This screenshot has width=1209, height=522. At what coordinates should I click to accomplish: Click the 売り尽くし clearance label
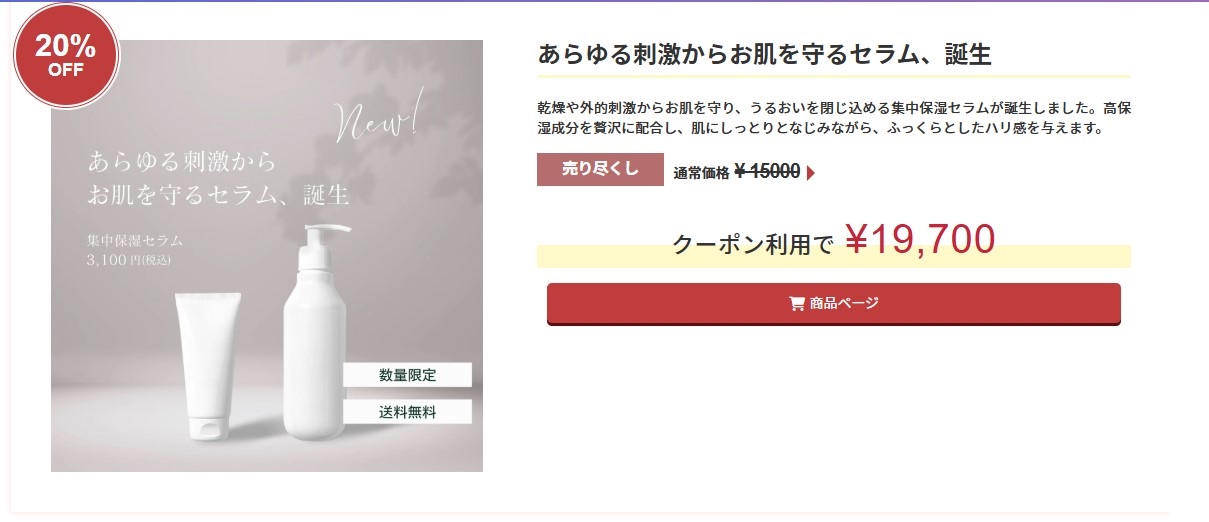[x=600, y=170]
